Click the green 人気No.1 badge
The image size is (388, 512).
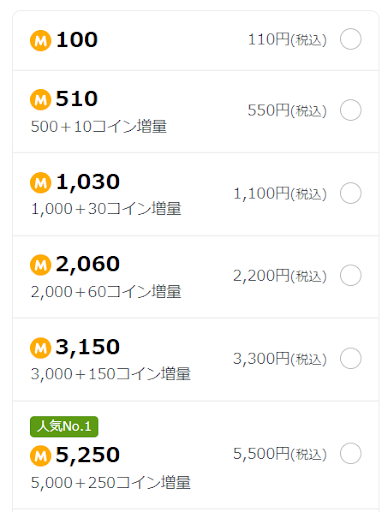point(64,426)
